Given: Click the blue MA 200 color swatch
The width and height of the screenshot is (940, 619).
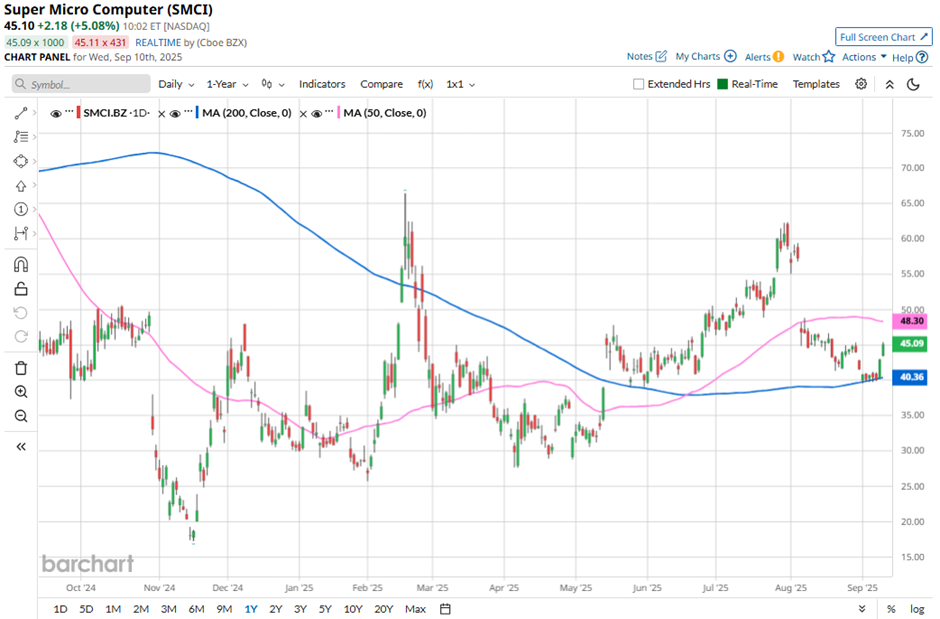Looking at the screenshot, I should [197, 113].
